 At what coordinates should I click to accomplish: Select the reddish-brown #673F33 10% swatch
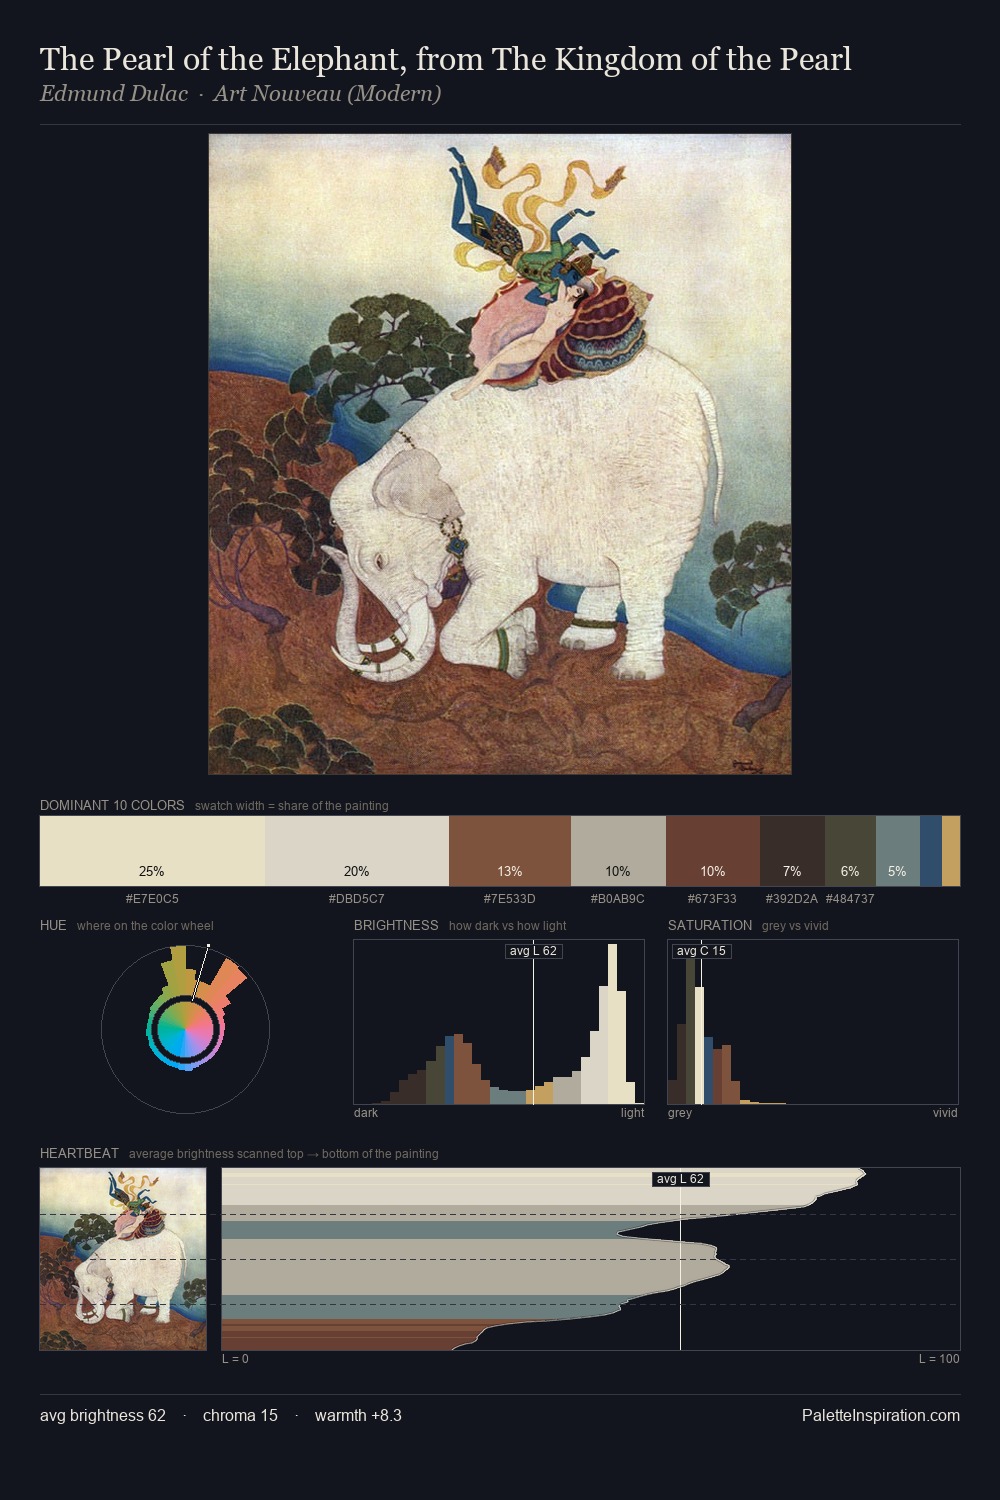pyautogui.click(x=713, y=851)
